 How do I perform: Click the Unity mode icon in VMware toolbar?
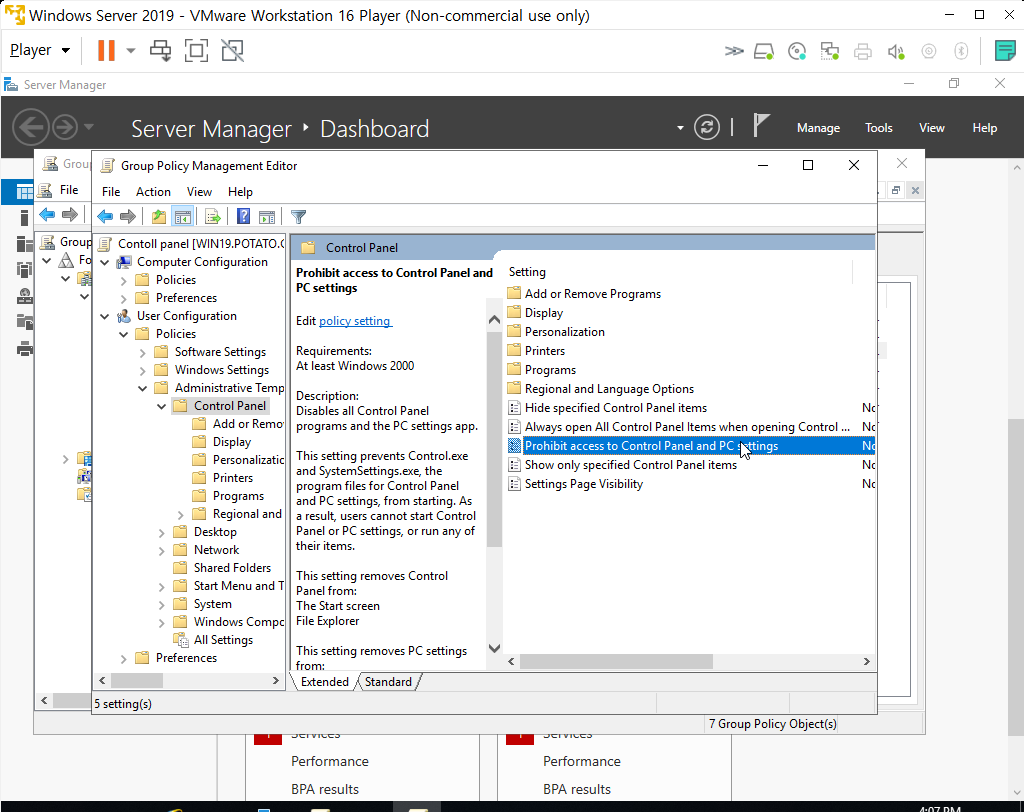click(x=232, y=50)
